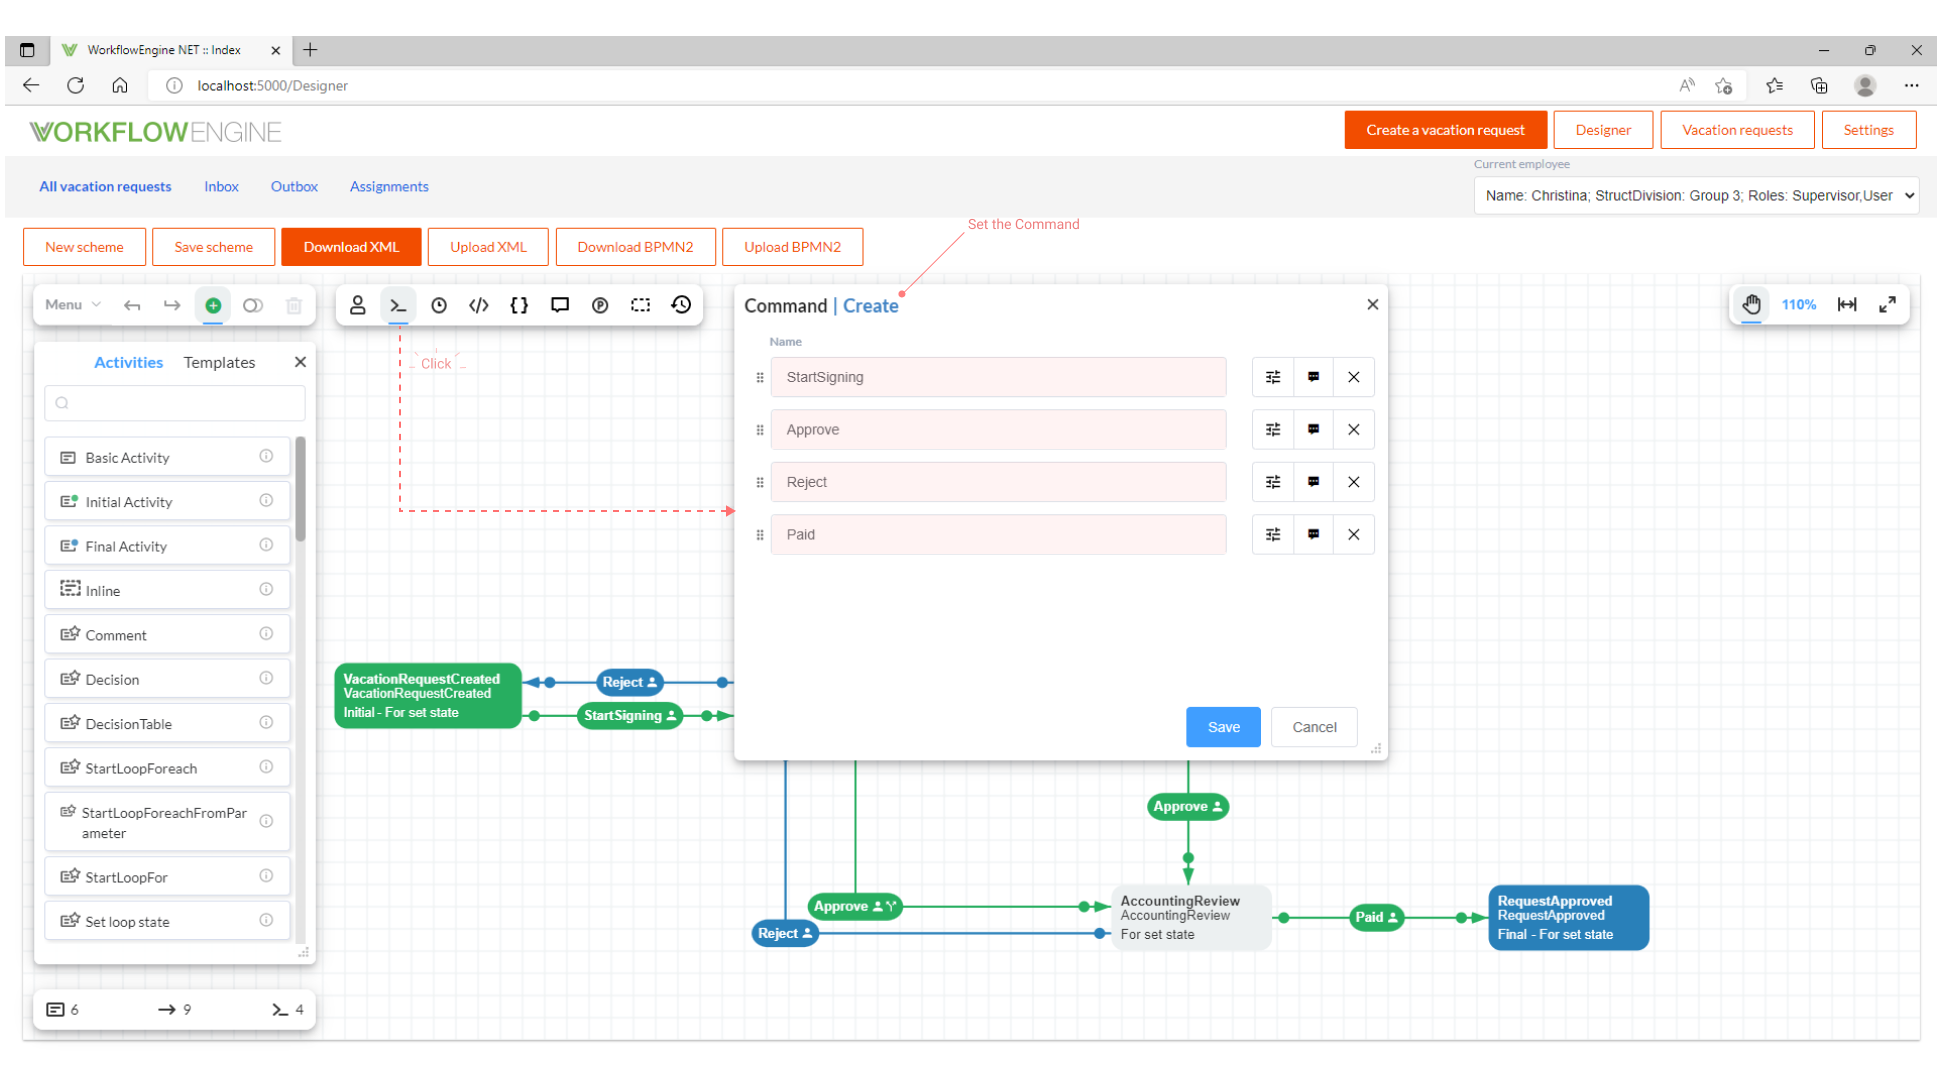Viewport: 1948px width, 1089px height.
Task: Click the dark-mode style toggle beside the add button
Action: click(253, 305)
